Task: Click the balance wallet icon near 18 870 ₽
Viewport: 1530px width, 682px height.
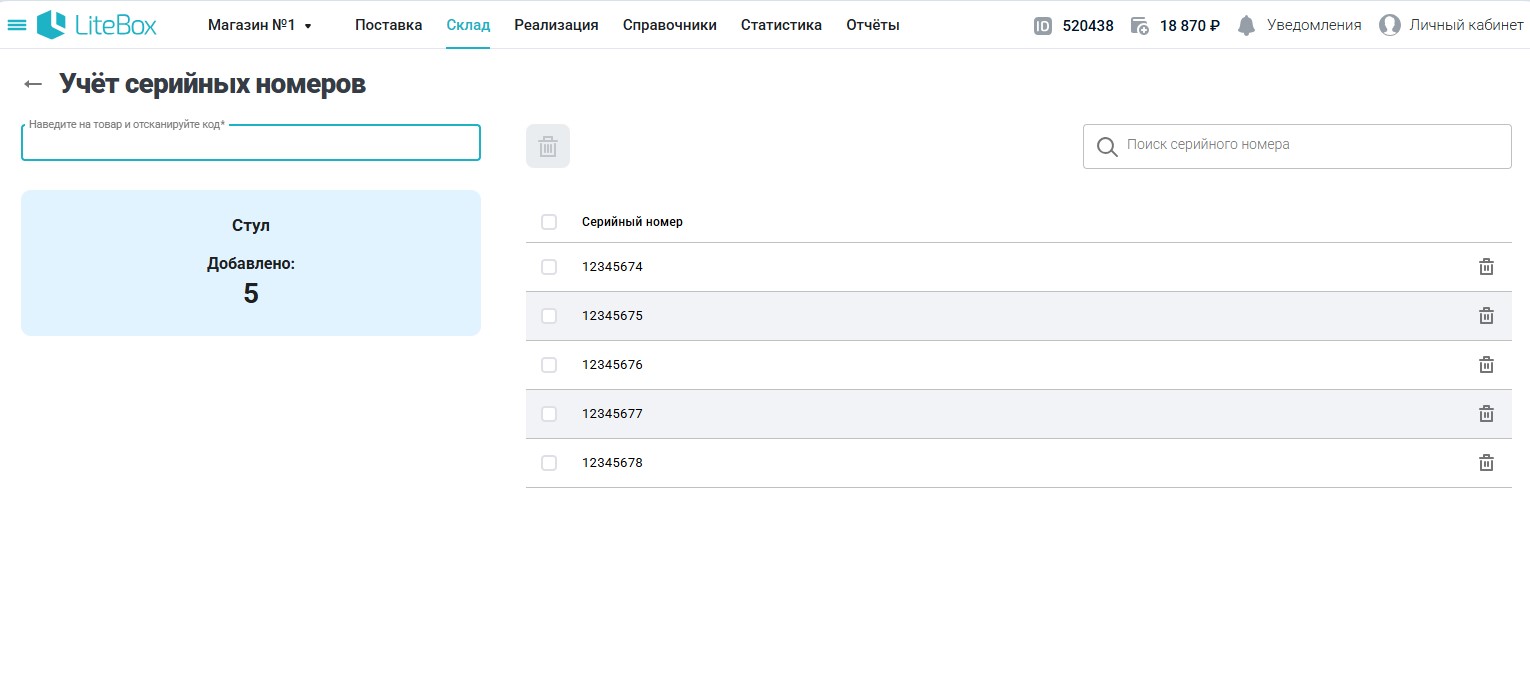Action: pos(1140,26)
